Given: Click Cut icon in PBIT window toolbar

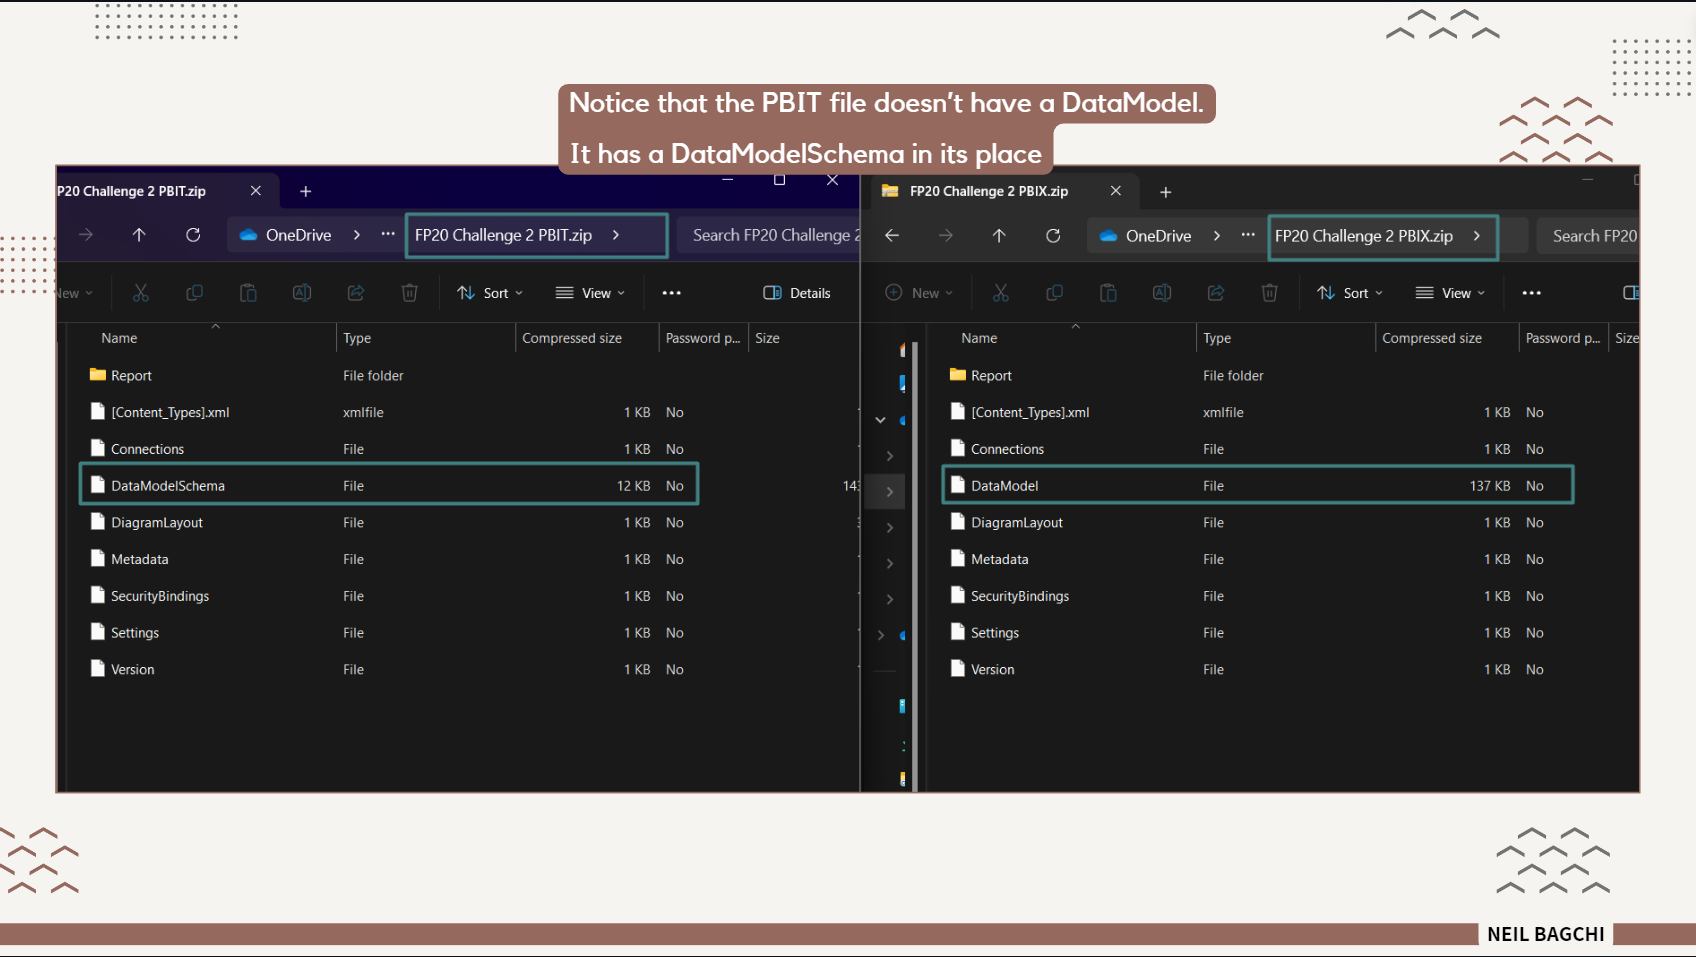Looking at the screenshot, I should [141, 293].
